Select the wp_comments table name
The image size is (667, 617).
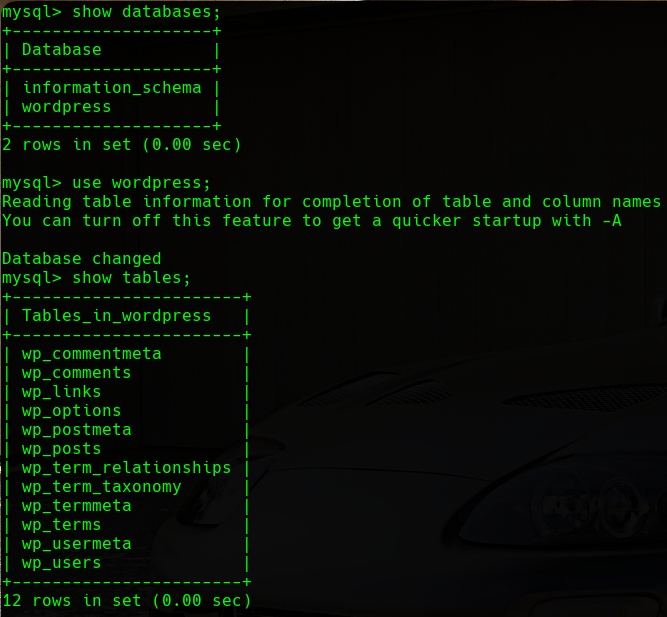pyautogui.click(x=77, y=373)
